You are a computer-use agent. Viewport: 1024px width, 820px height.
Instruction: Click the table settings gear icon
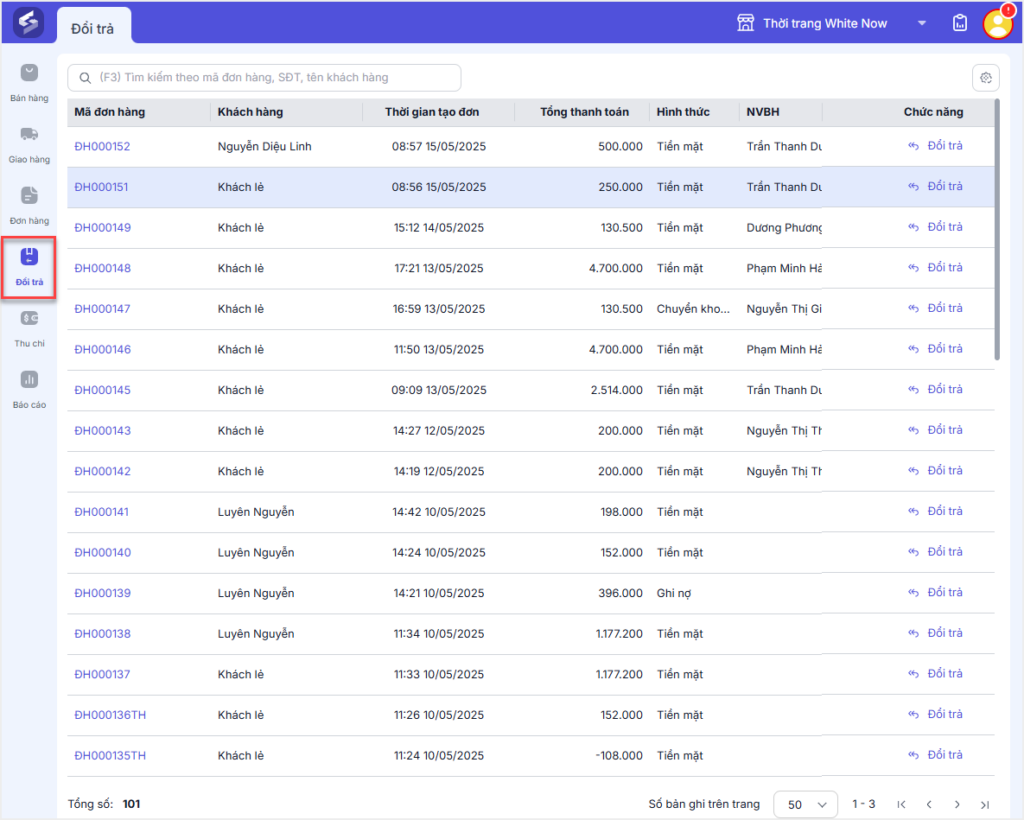(985, 78)
